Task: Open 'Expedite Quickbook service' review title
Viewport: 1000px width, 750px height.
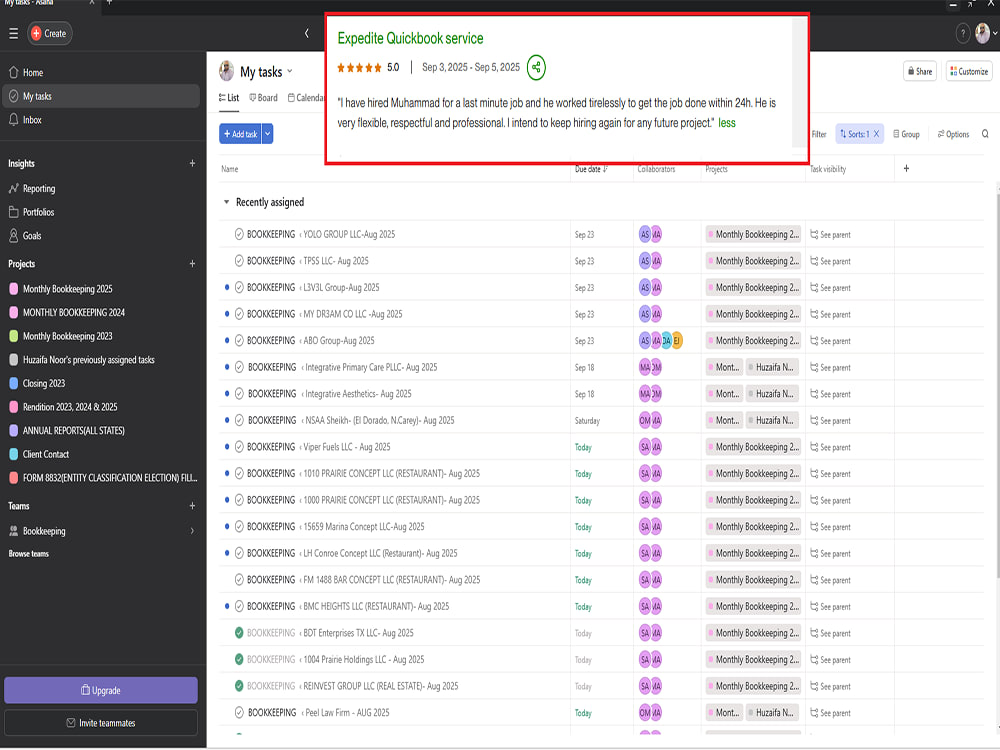Action: pyautogui.click(x=410, y=38)
